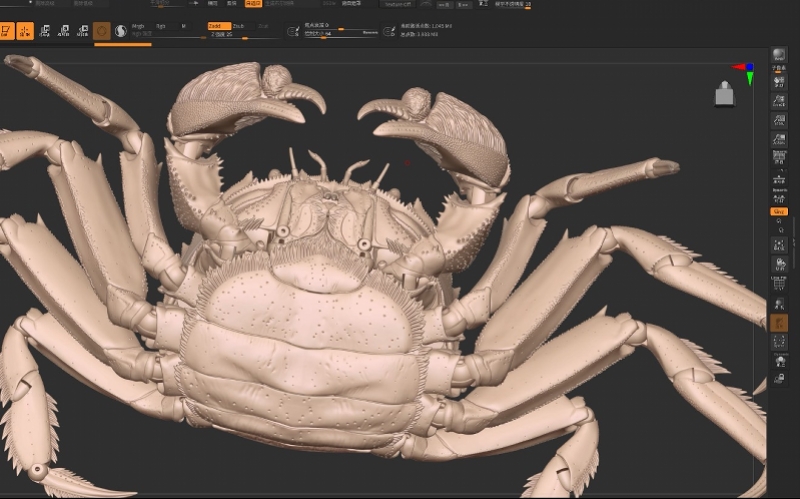This screenshot has width=800, height=499.
Task: Switch to the Move transform tool
Action: click(45, 32)
